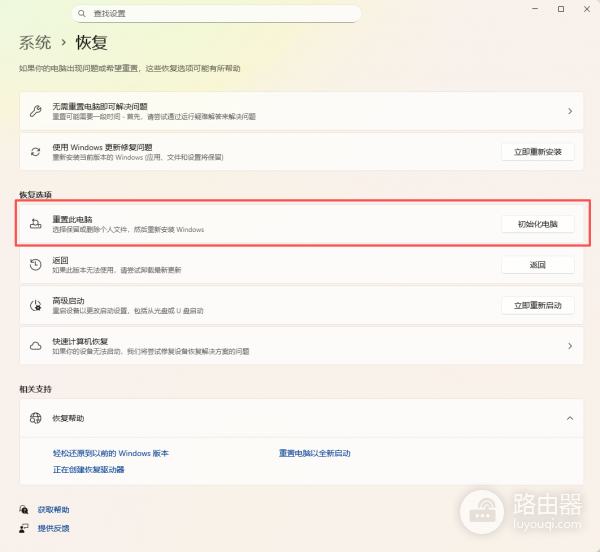Click the globe icon beside 恢复帮助
The width and height of the screenshot is (600, 552).
pyautogui.click(x=36, y=418)
